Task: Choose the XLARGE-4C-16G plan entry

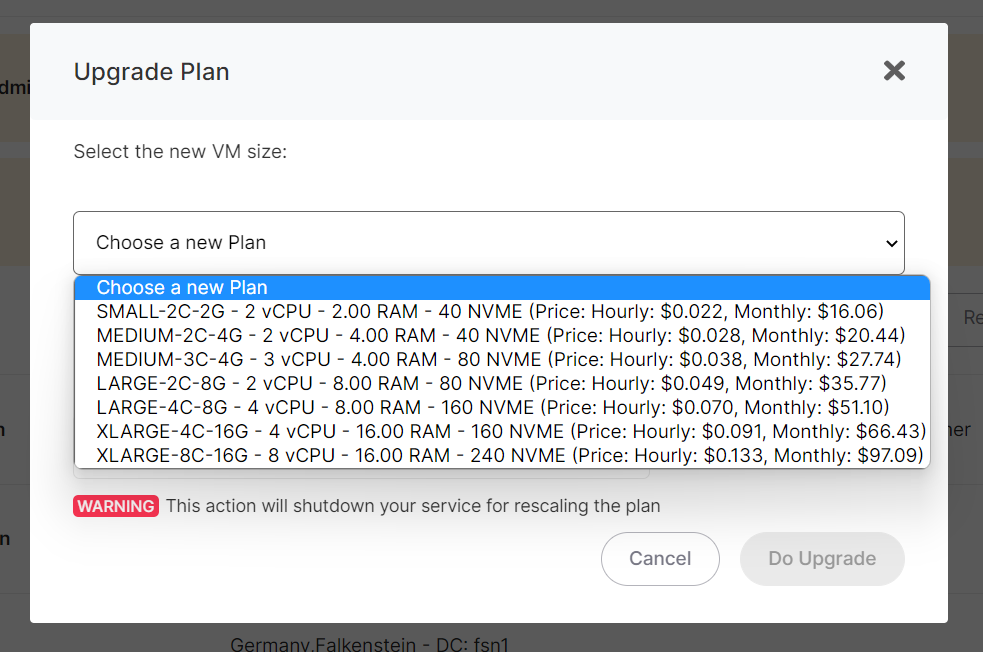Action: tap(400, 432)
